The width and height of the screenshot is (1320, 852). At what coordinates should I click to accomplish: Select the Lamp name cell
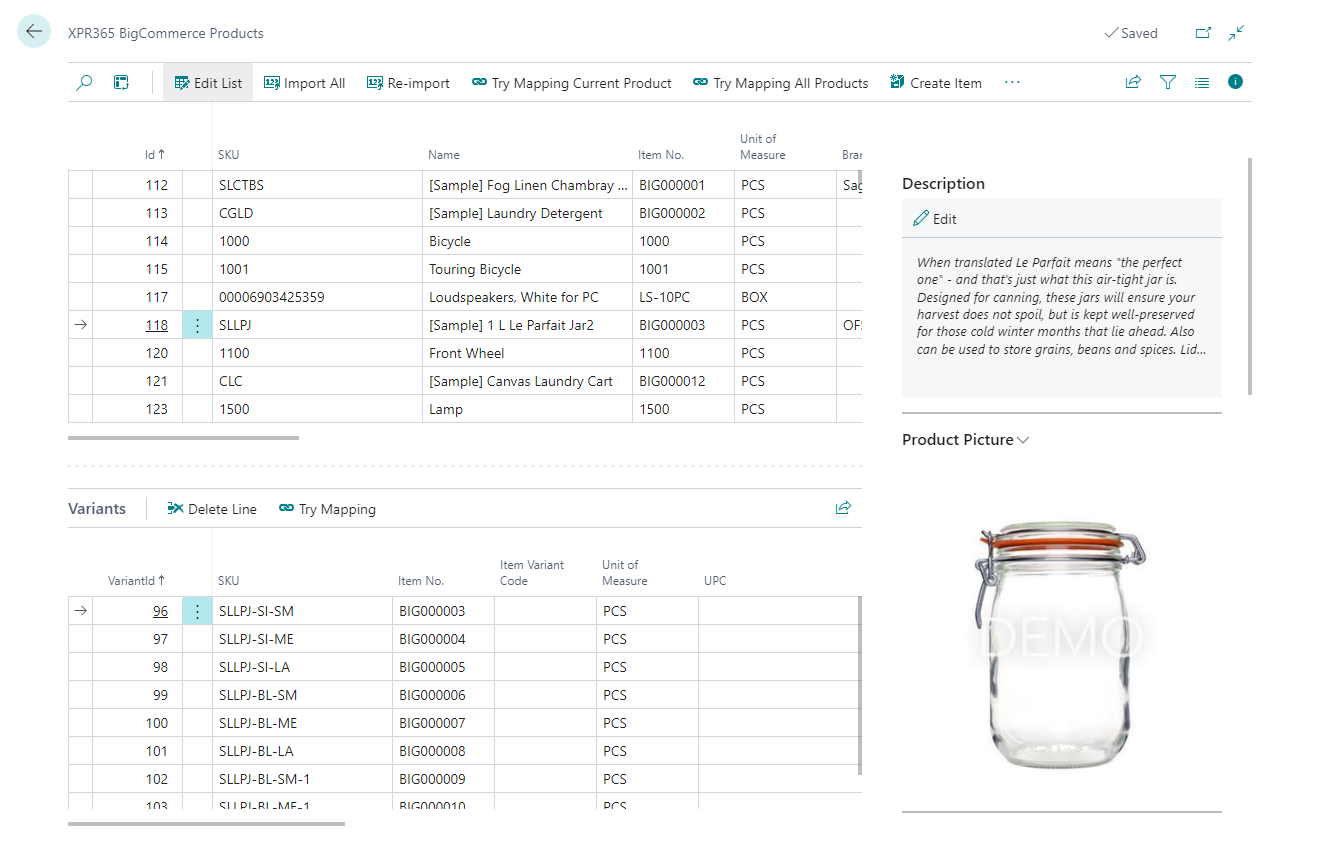click(528, 409)
